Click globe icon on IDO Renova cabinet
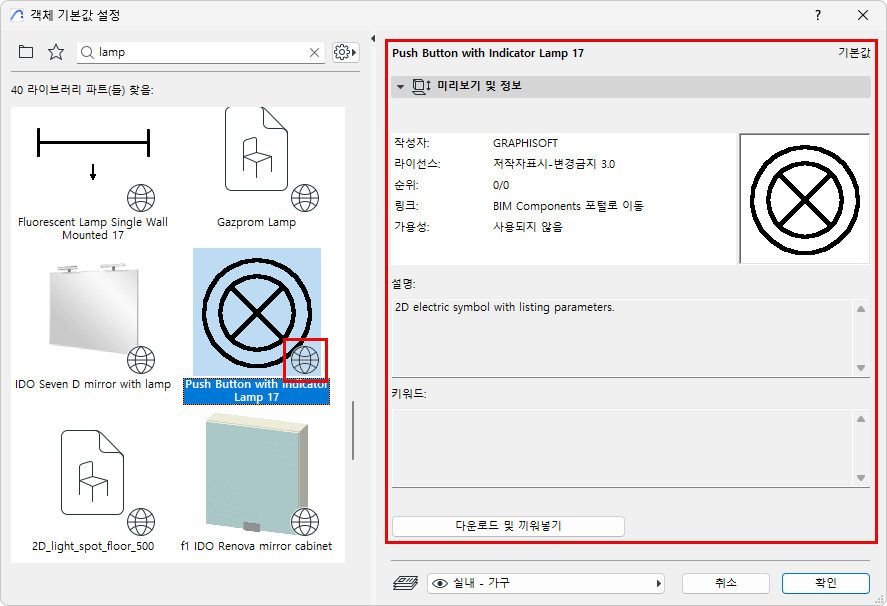Viewport: 887px width, 606px height. click(x=305, y=522)
